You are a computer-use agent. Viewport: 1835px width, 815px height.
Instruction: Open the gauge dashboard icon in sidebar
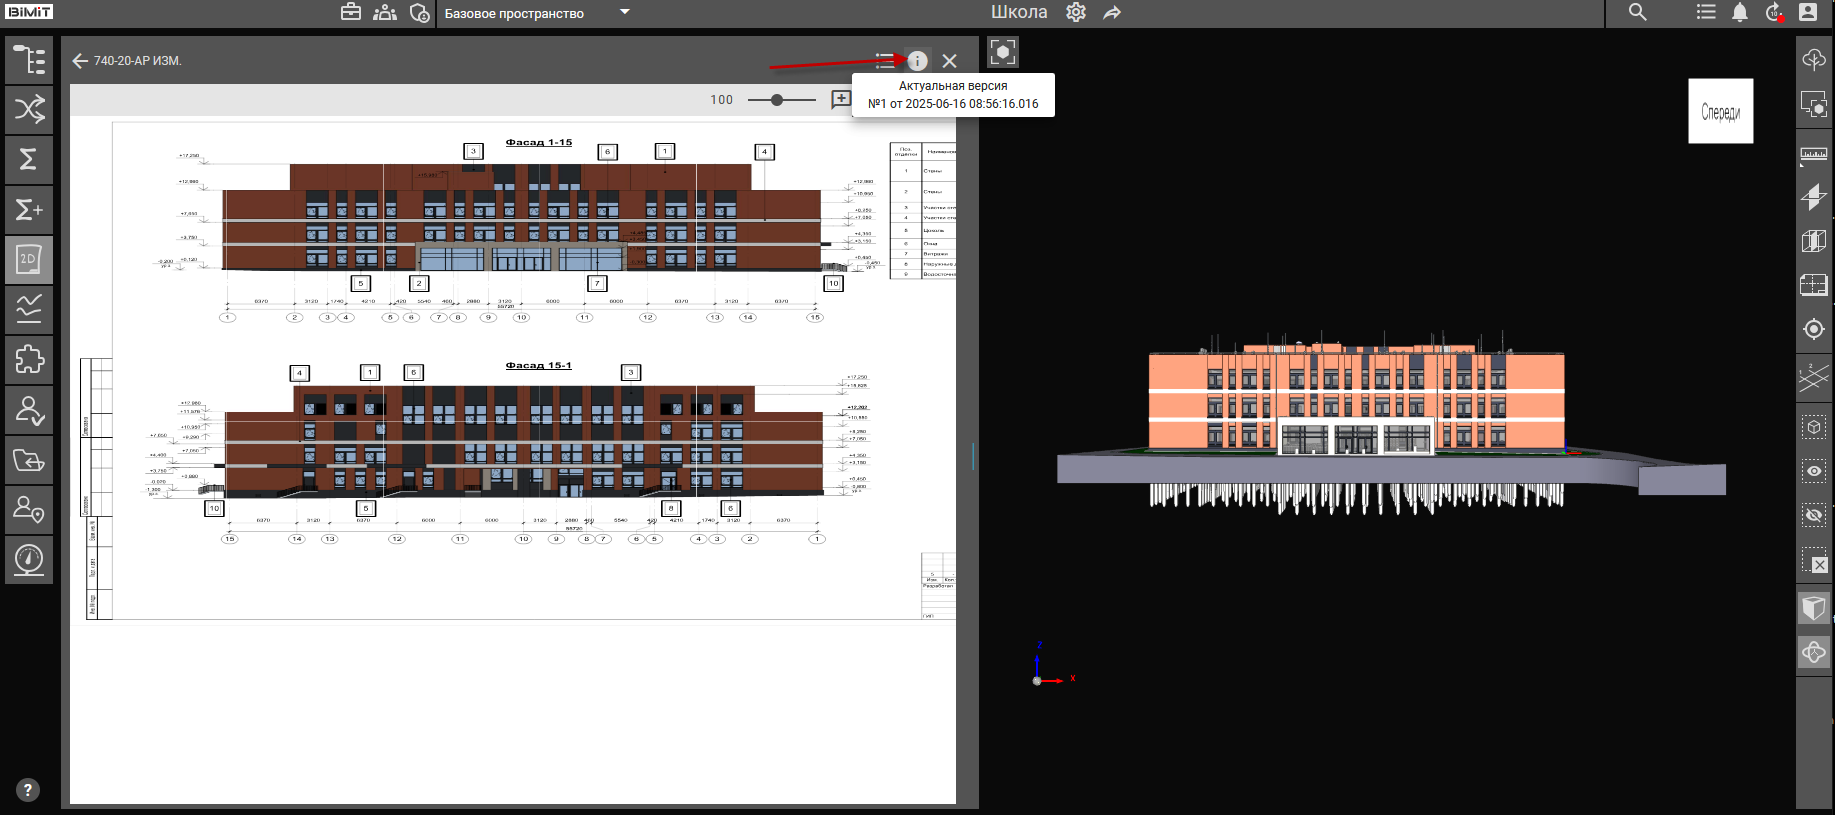tap(29, 559)
